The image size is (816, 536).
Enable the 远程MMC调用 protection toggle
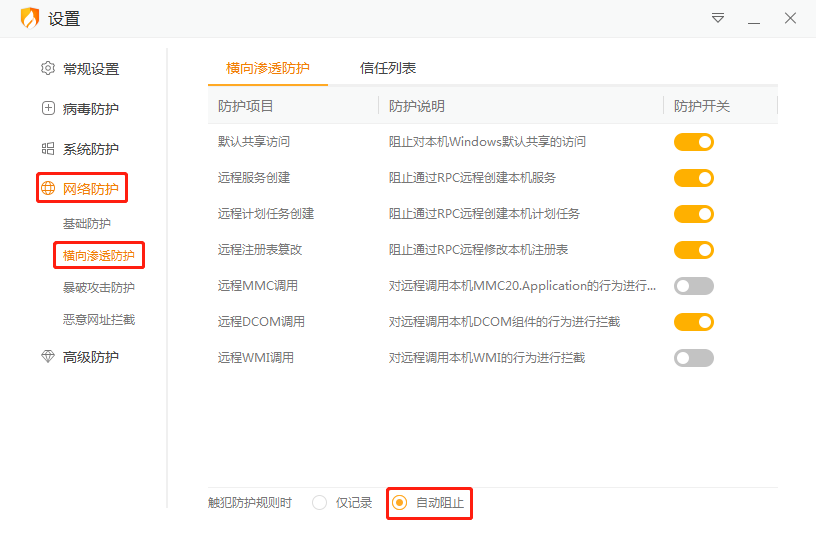pyautogui.click(x=693, y=286)
